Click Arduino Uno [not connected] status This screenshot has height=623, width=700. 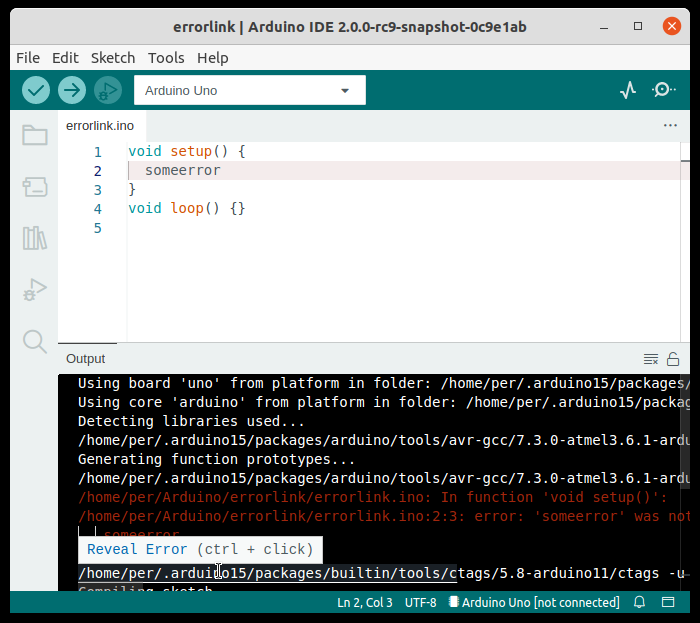(534, 602)
